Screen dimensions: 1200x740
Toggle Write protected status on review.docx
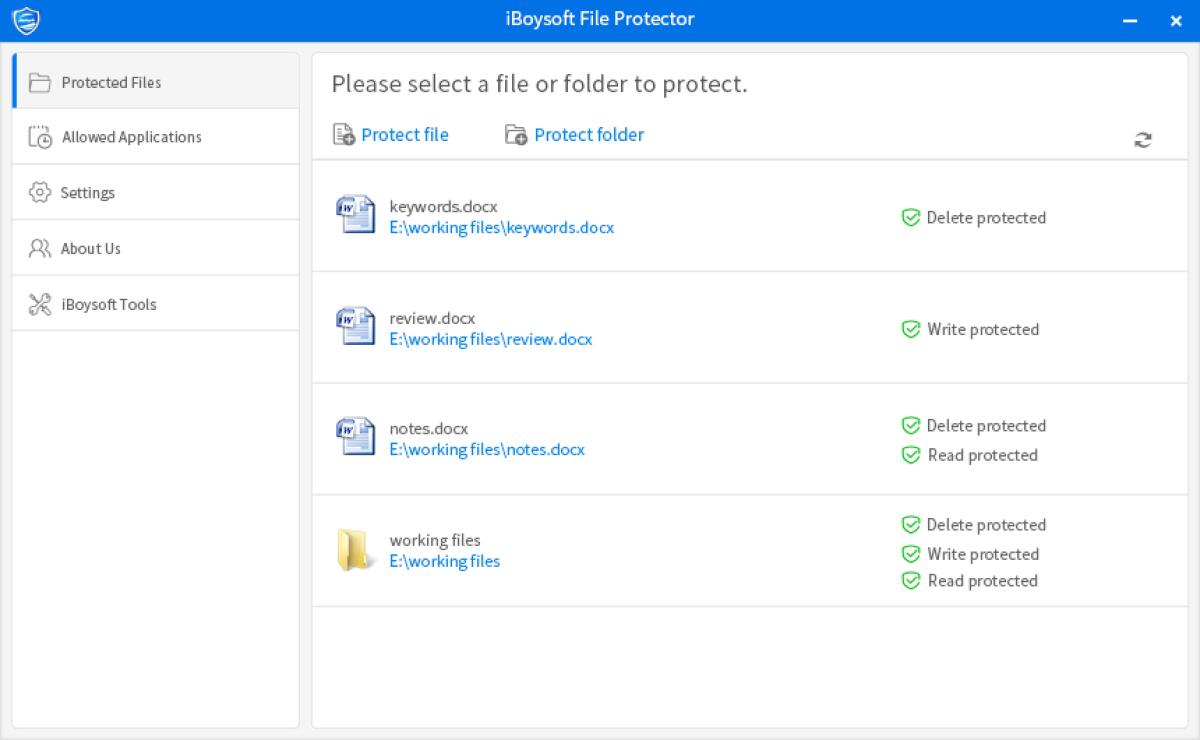911,329
